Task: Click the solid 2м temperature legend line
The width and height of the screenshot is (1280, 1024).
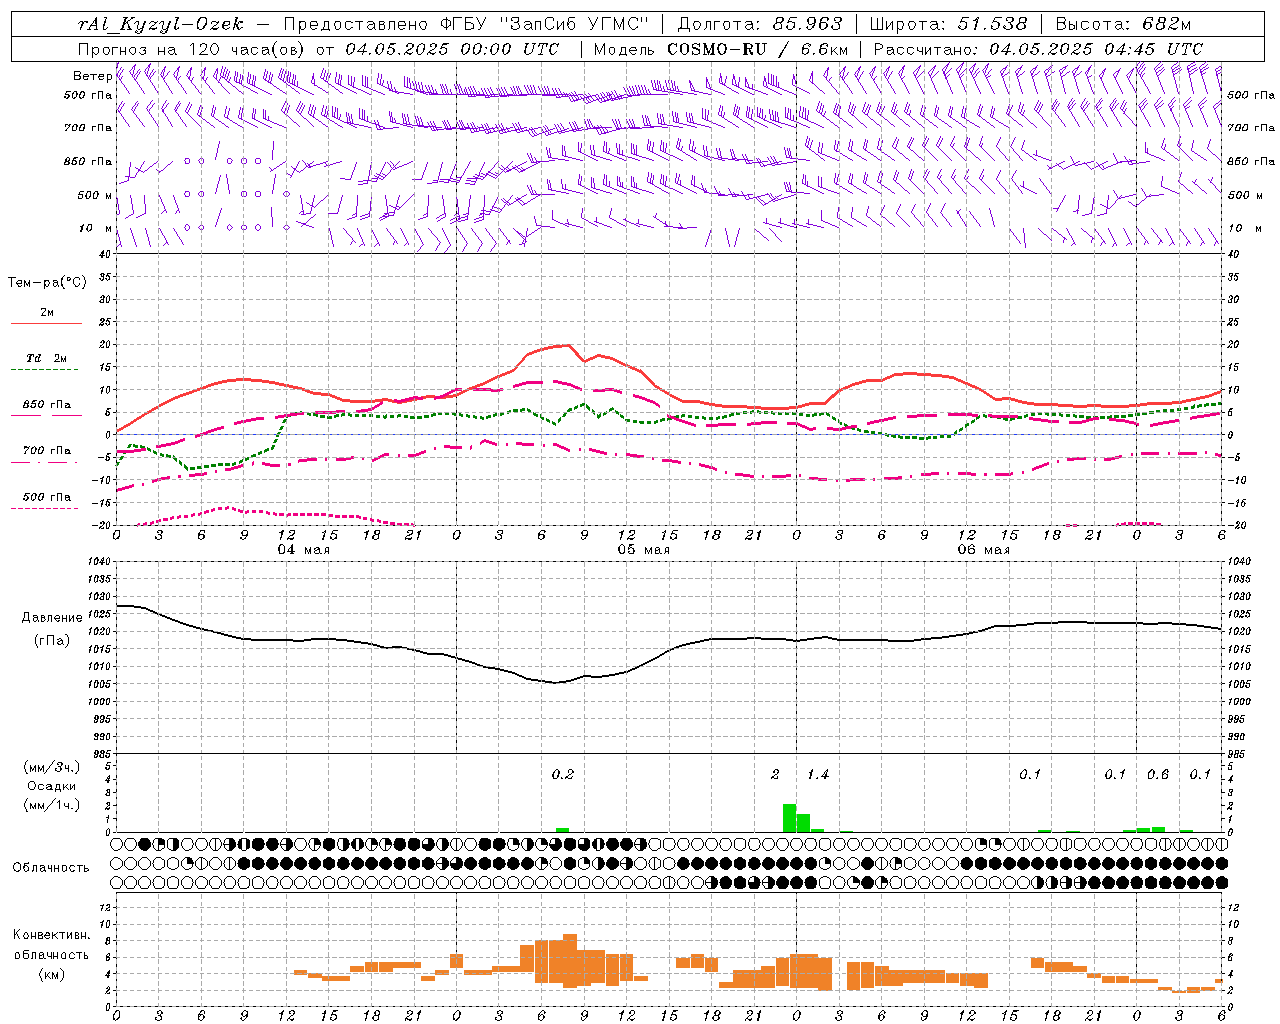Action: tap(46, 324)
